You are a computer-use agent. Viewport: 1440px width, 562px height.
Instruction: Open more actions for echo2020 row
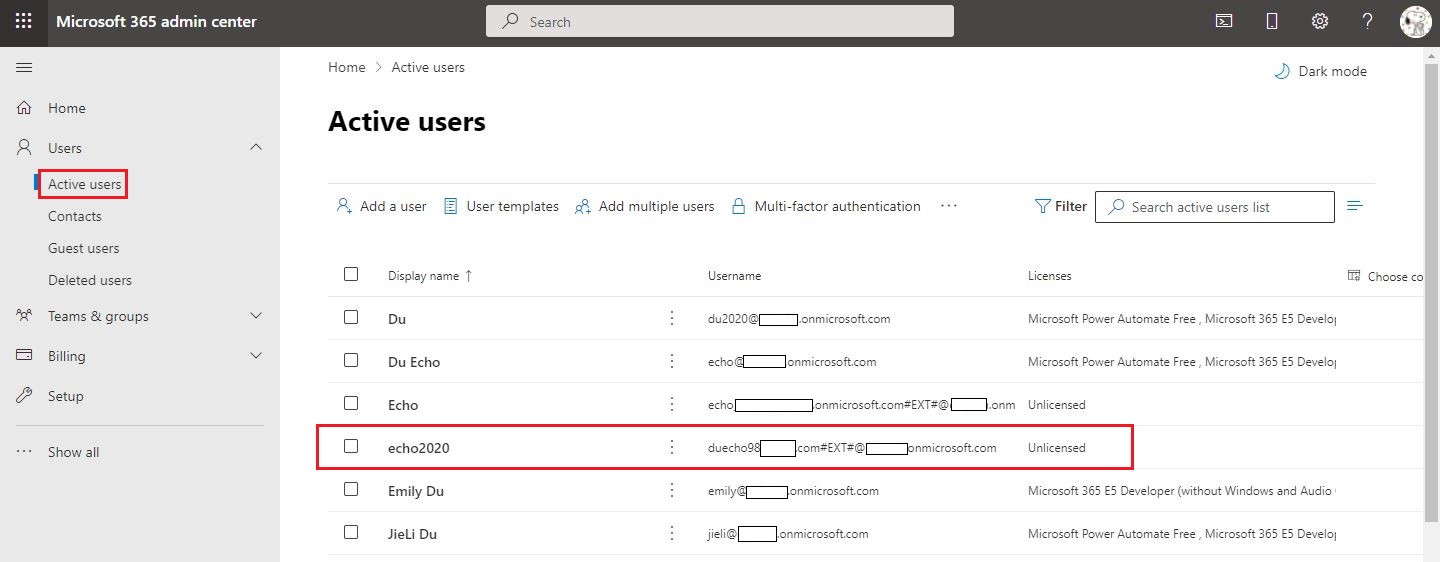672,447
